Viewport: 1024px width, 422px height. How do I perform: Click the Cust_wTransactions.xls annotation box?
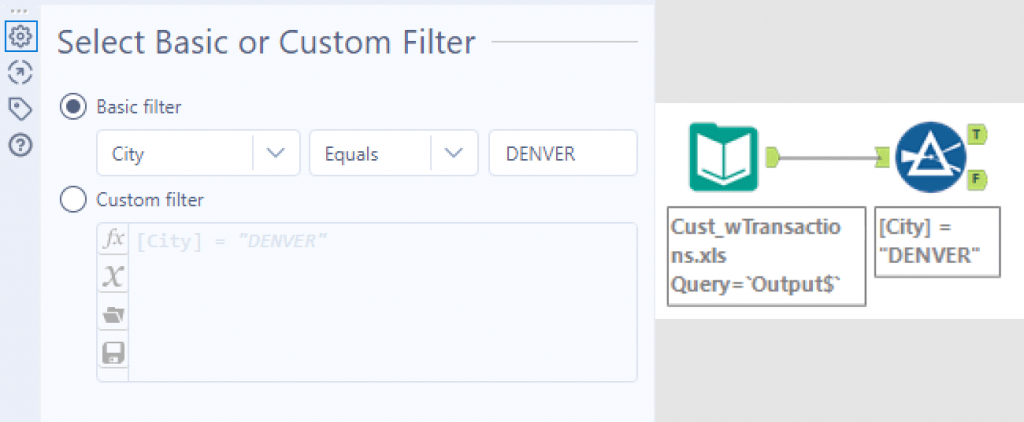[x=766, y=257]
